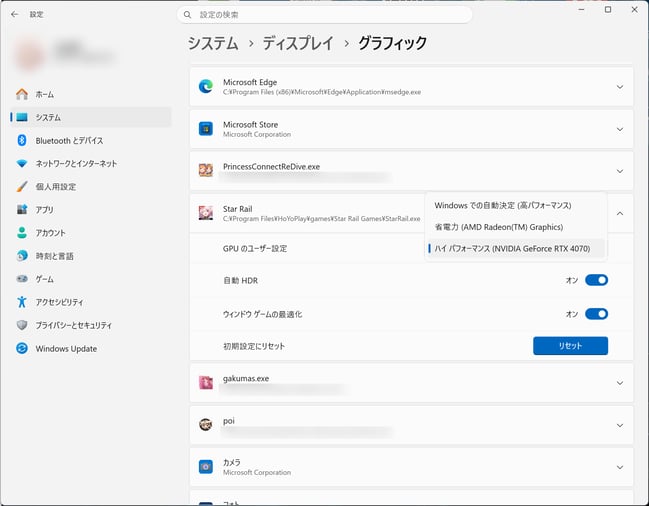Click the poi app icon
This screenshot has height=506, width=649.
[x=206, y=424]
